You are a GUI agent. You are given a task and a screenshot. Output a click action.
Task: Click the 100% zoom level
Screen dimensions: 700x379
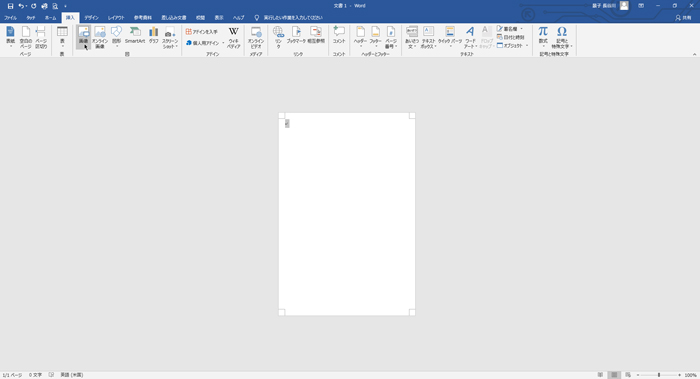691,375
